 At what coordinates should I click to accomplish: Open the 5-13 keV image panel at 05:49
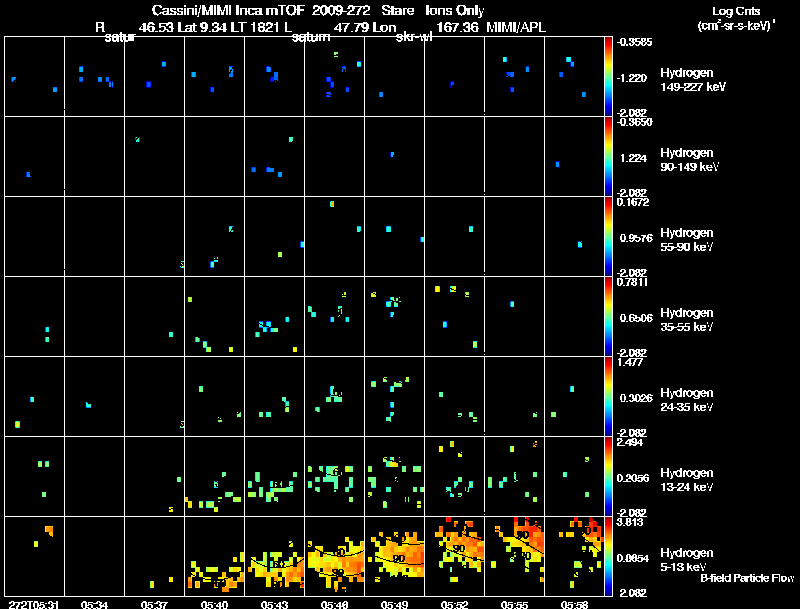[x=394, y=556]
